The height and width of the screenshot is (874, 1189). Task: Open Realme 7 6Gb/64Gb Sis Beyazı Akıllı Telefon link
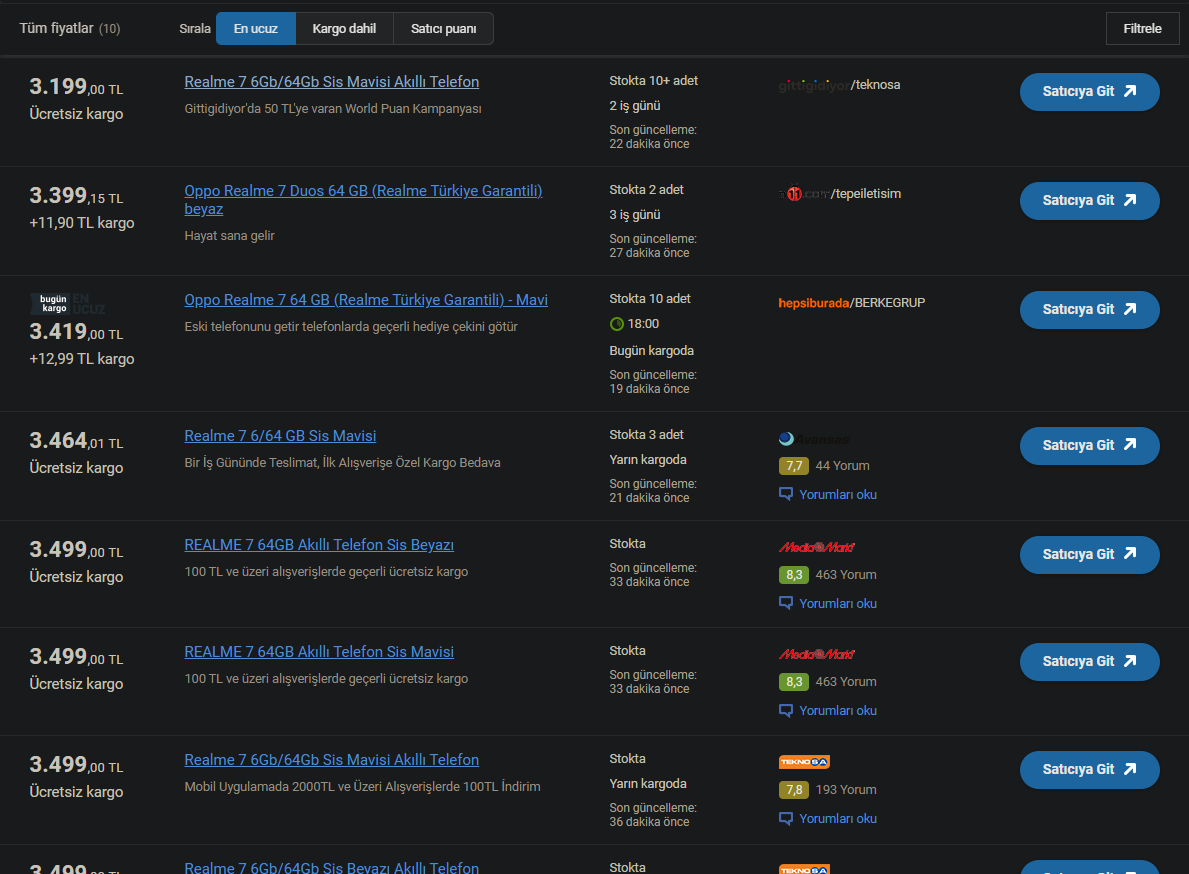coord(331,868)
